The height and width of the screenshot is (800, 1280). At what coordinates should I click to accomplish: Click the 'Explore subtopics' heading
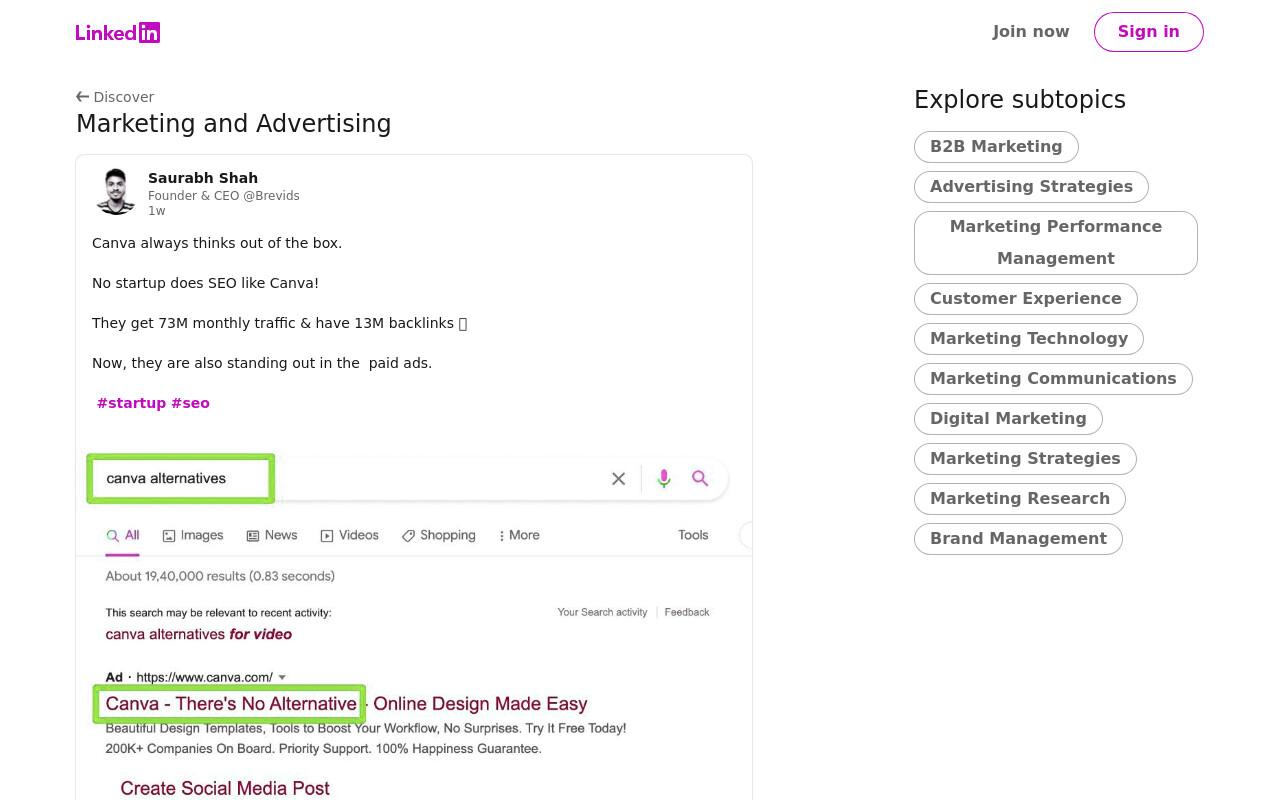pyautogui.click(x=1020, y=100)
